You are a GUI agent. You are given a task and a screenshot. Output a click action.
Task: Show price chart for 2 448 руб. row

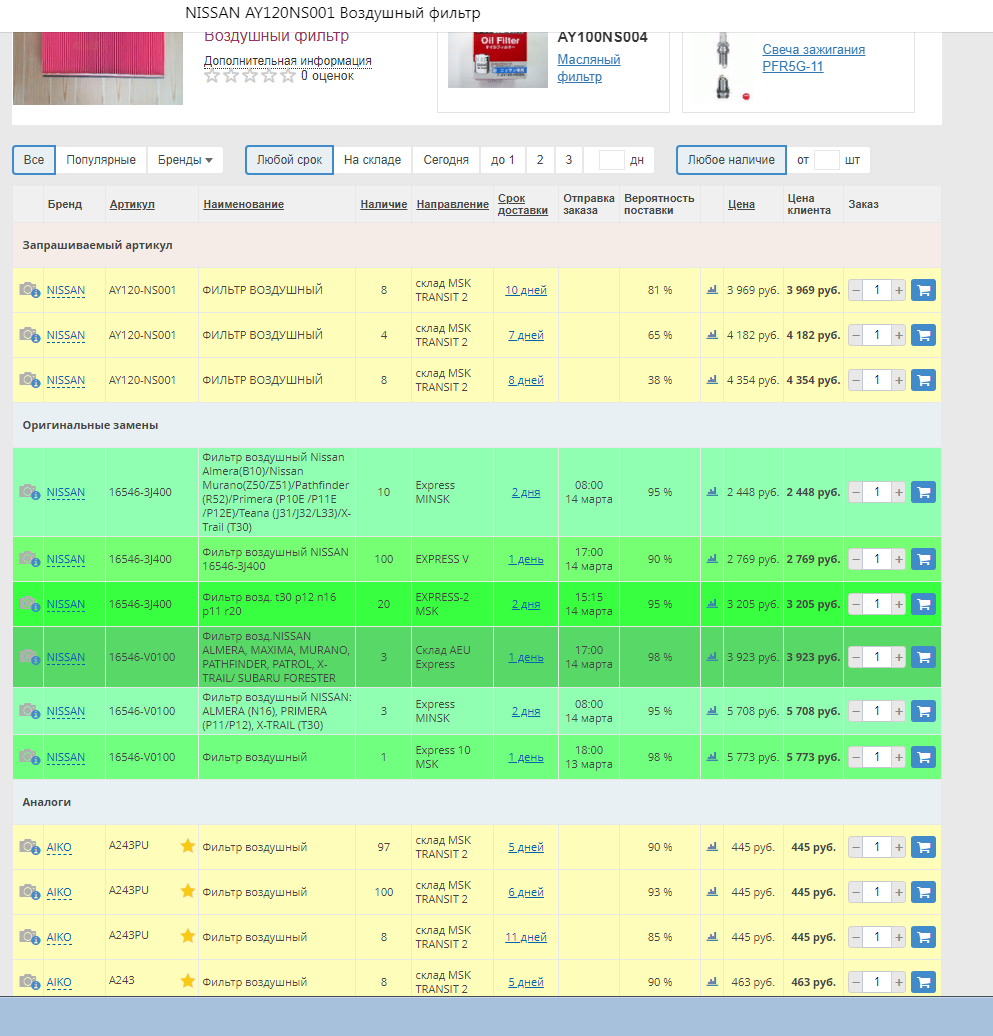pyautogui.click(x=712, y=492)
